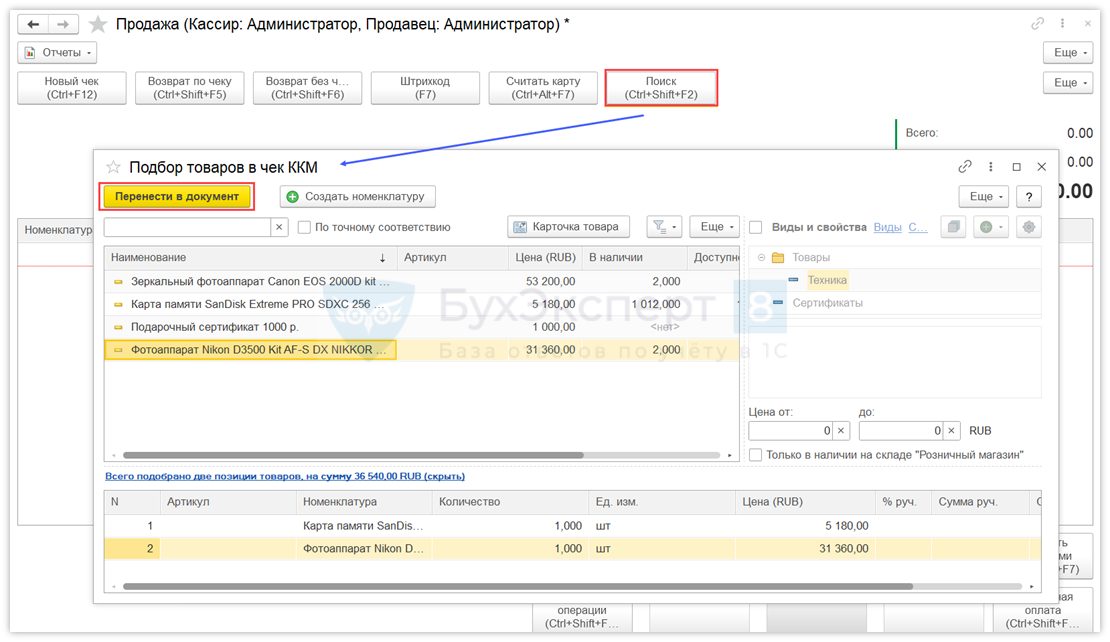Check Только в наличии на складе option
Image resolution: width=1110 pixels, height=642 pixels.
click(x=756, y=455)
